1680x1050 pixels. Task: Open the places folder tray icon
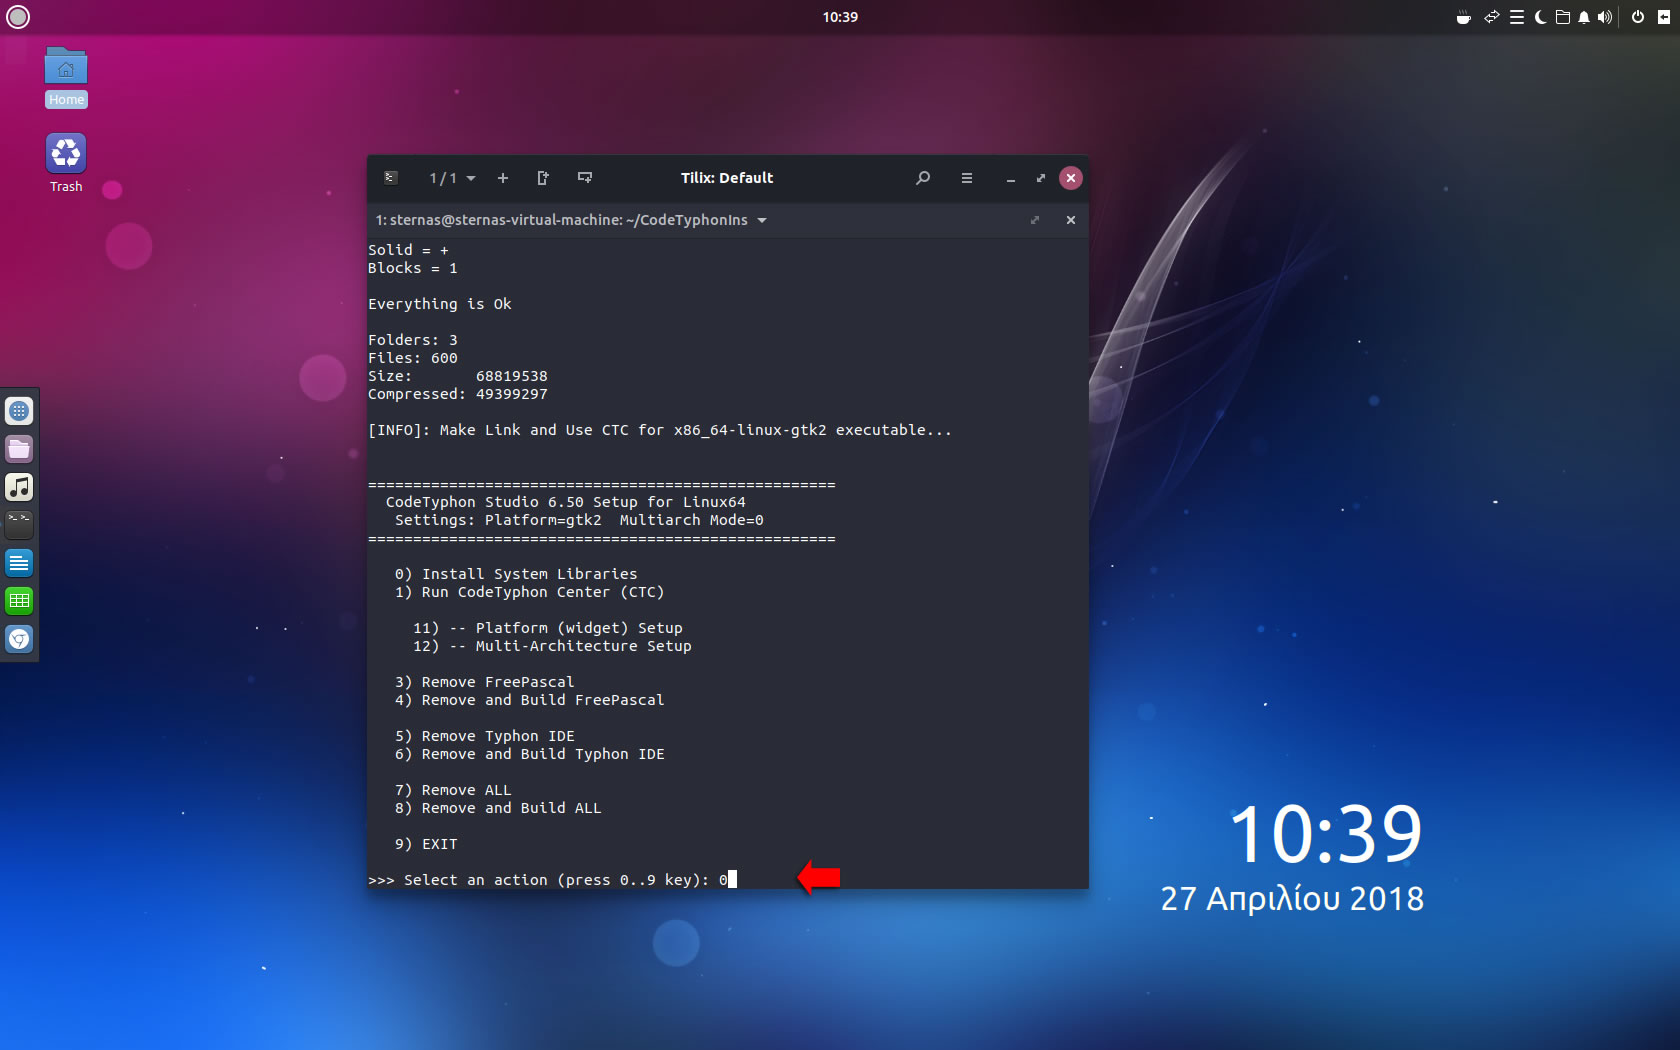[1563, 17]
